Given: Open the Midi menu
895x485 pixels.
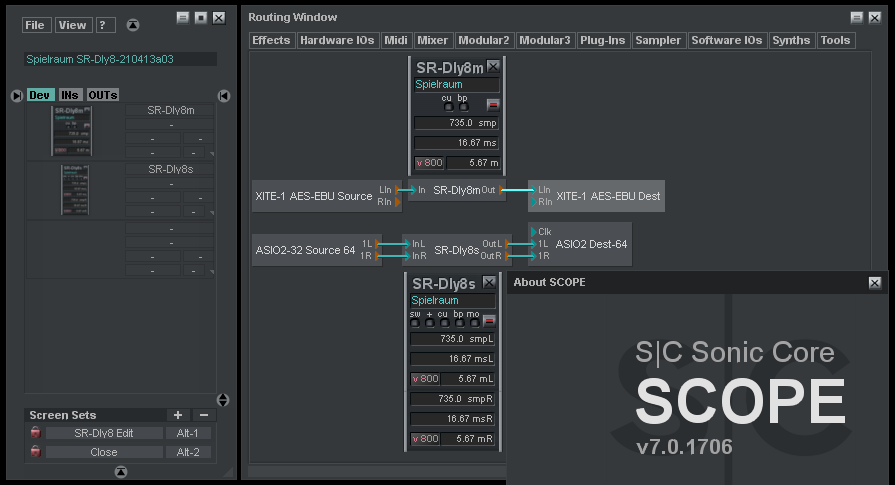Looking at the screenshot, I should tap(396, 41).
